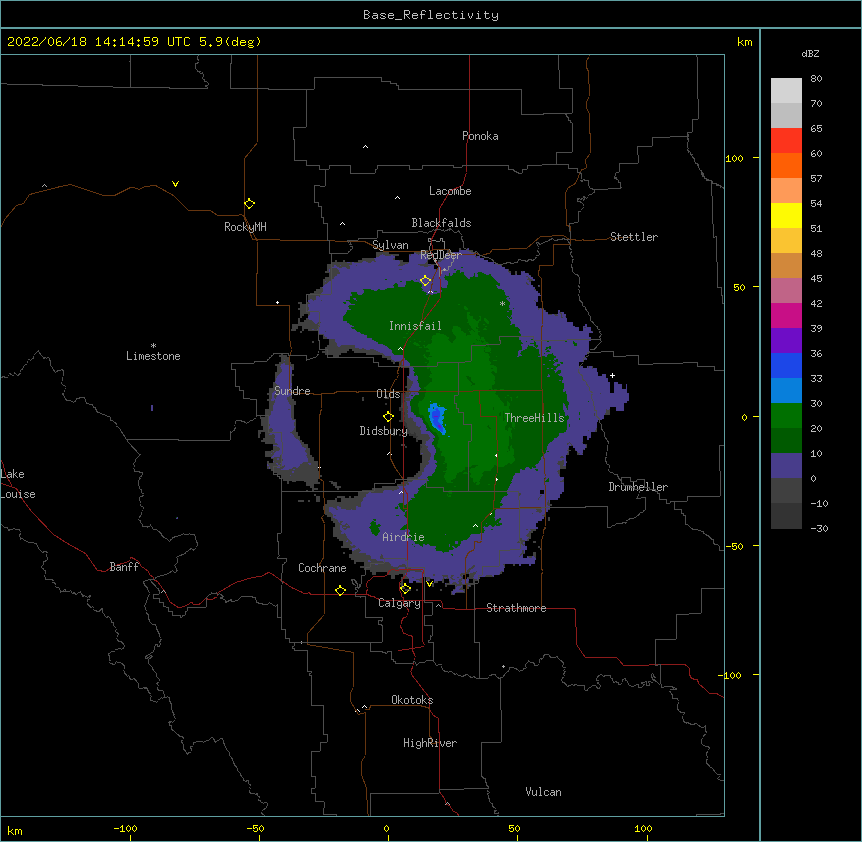Screen dimensions: 862x842
Task: Click the Innisfail label
Action: (415, 326)
